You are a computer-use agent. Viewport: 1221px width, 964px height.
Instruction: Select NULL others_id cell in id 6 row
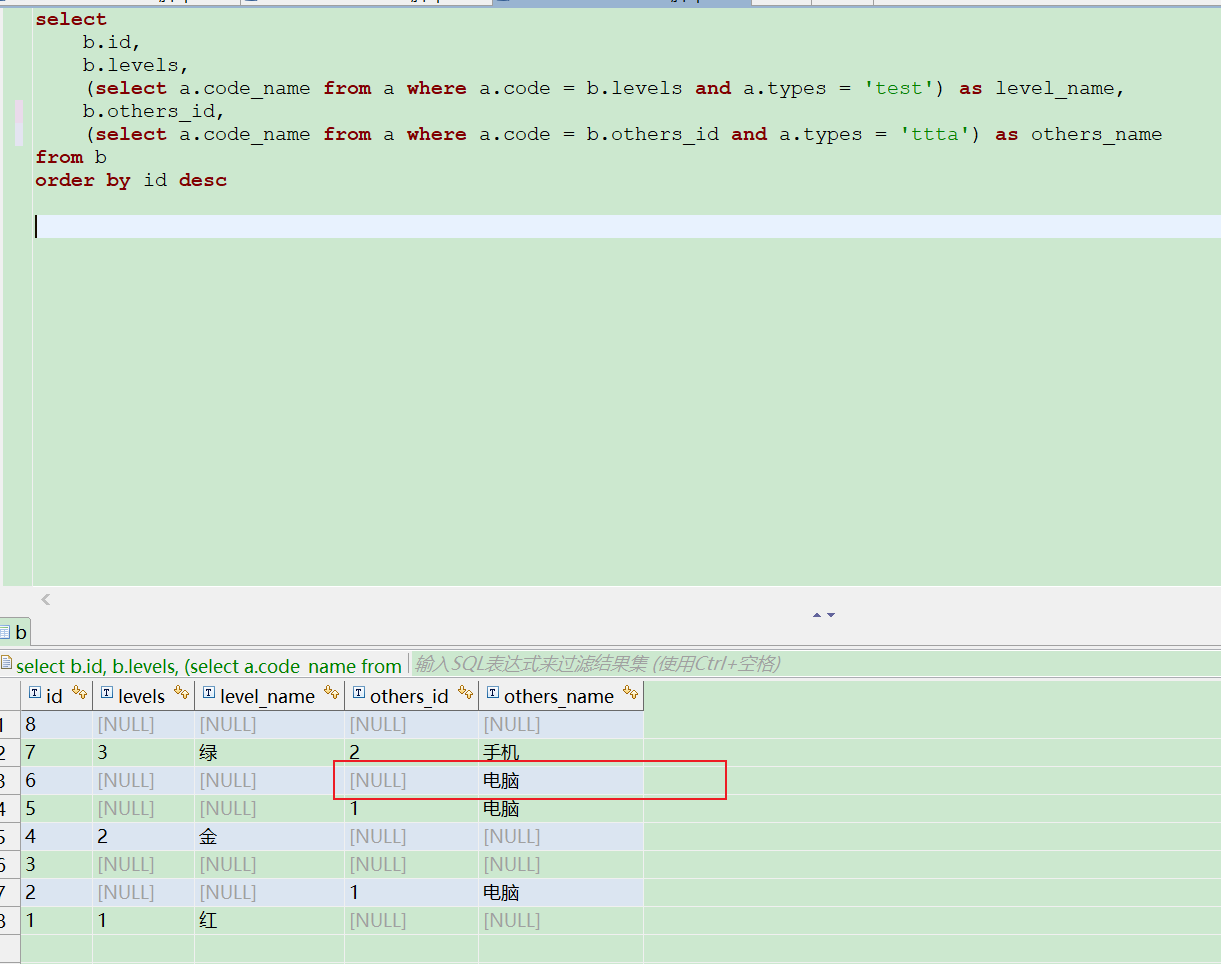pyautogui.click(x=411, y=780)
